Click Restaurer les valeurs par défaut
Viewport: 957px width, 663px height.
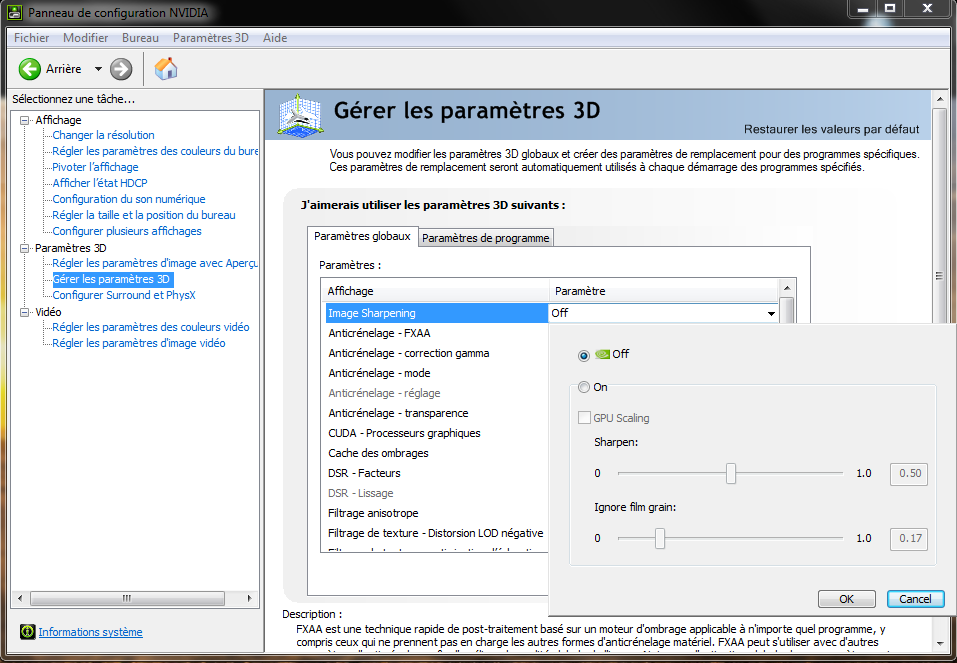pyautogui.click(x=831, y=129)
